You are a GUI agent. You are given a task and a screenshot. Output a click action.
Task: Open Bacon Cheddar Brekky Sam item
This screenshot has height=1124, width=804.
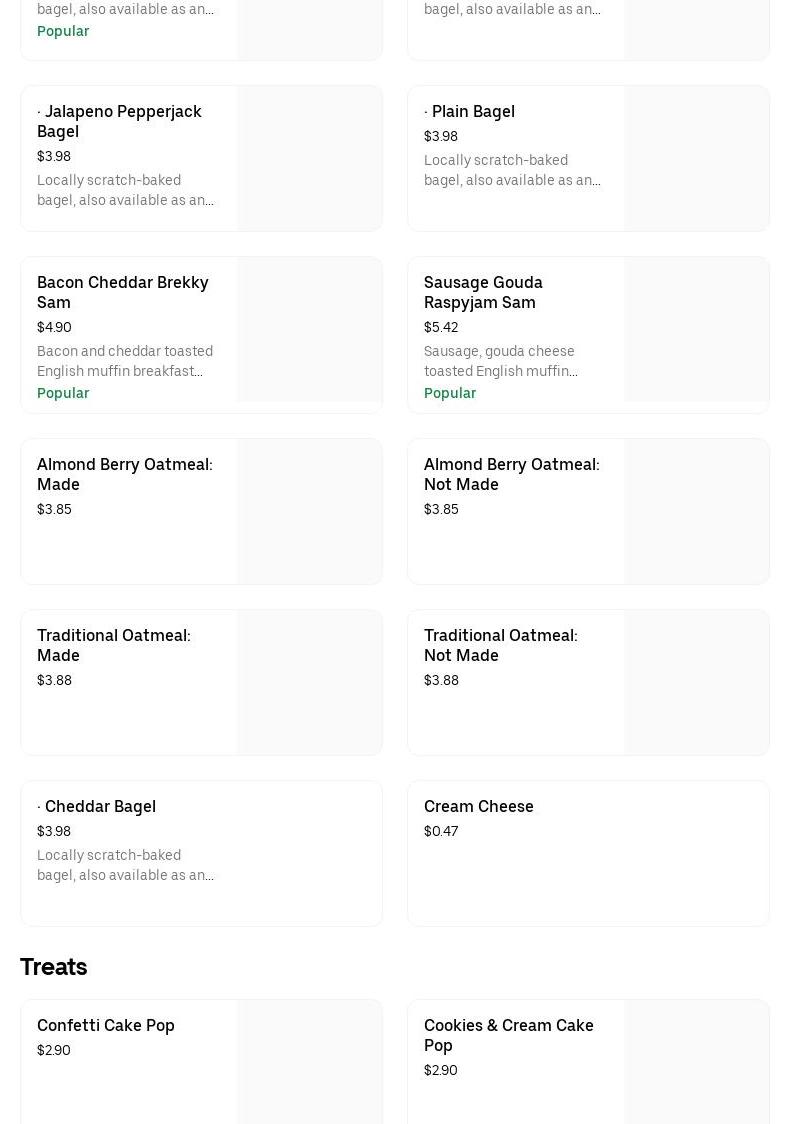(x=122, y=292)
